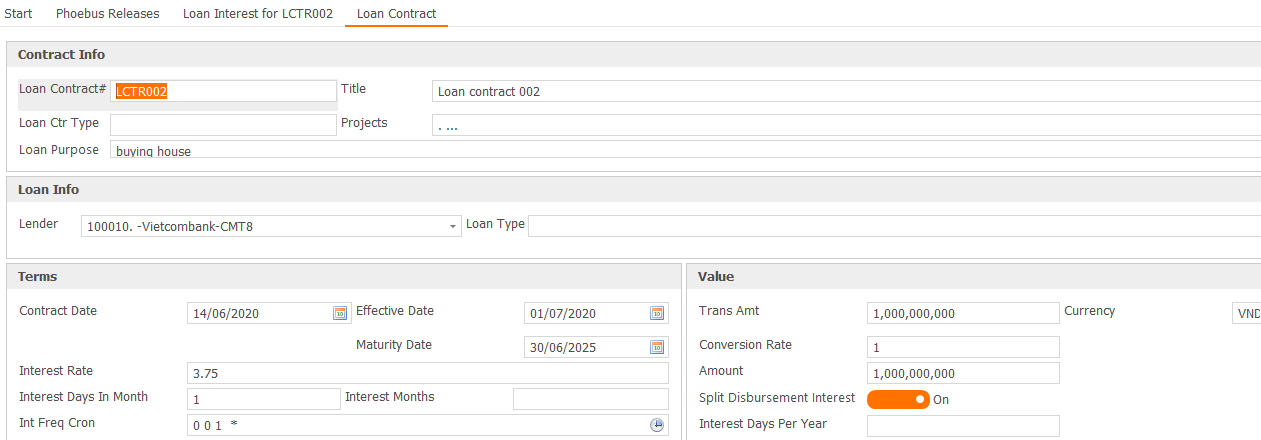Open Contract Date calendar picker

(340, 313)
